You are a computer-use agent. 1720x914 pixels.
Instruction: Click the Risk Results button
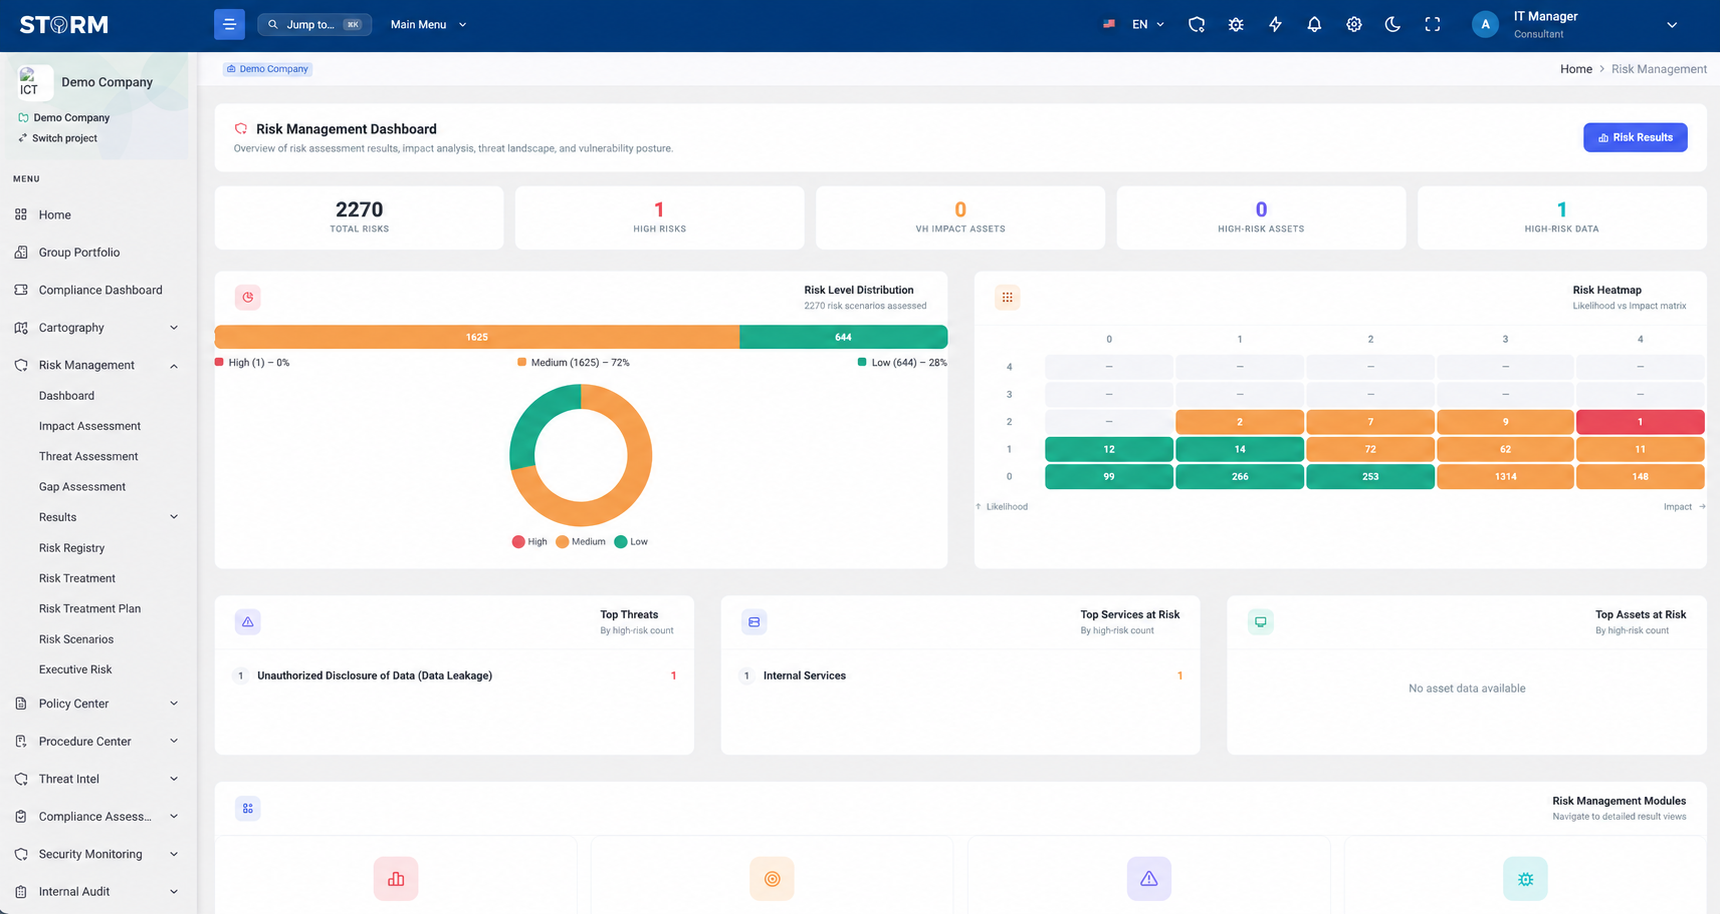[x=1635, y=137]
